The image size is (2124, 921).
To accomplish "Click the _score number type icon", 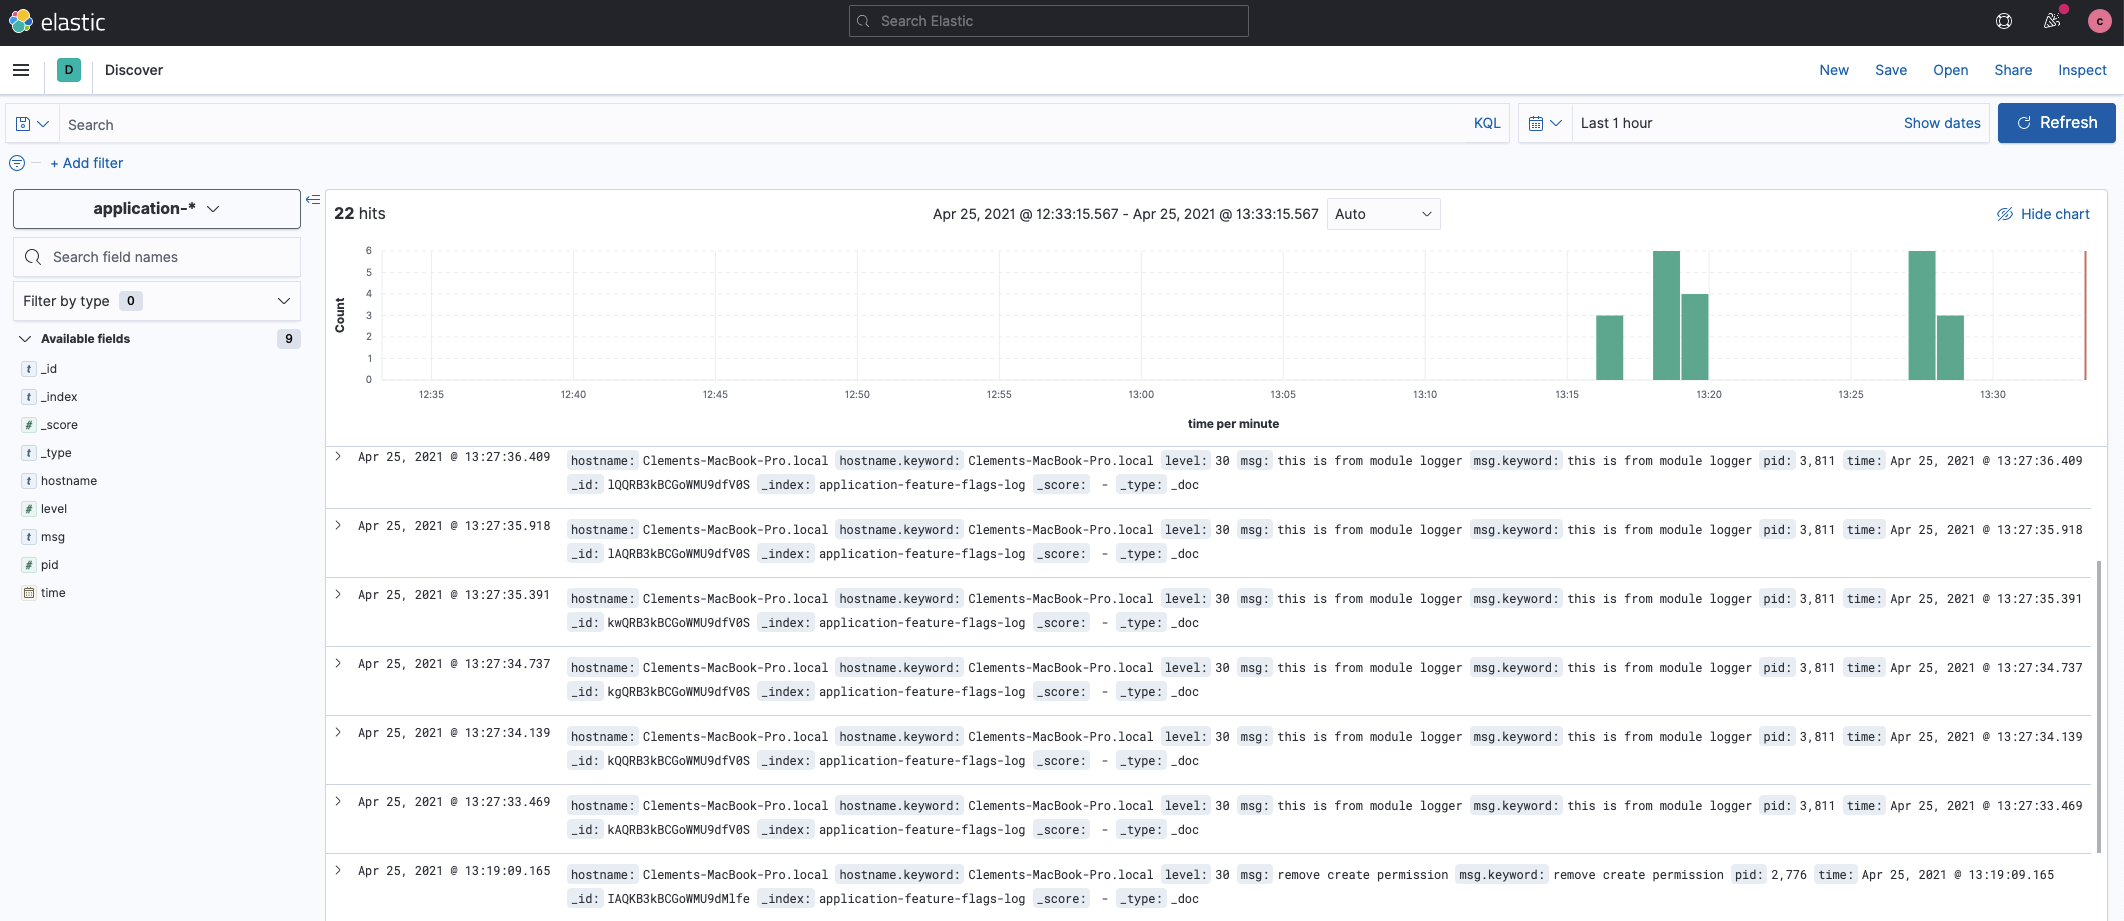I will [29, 425].
